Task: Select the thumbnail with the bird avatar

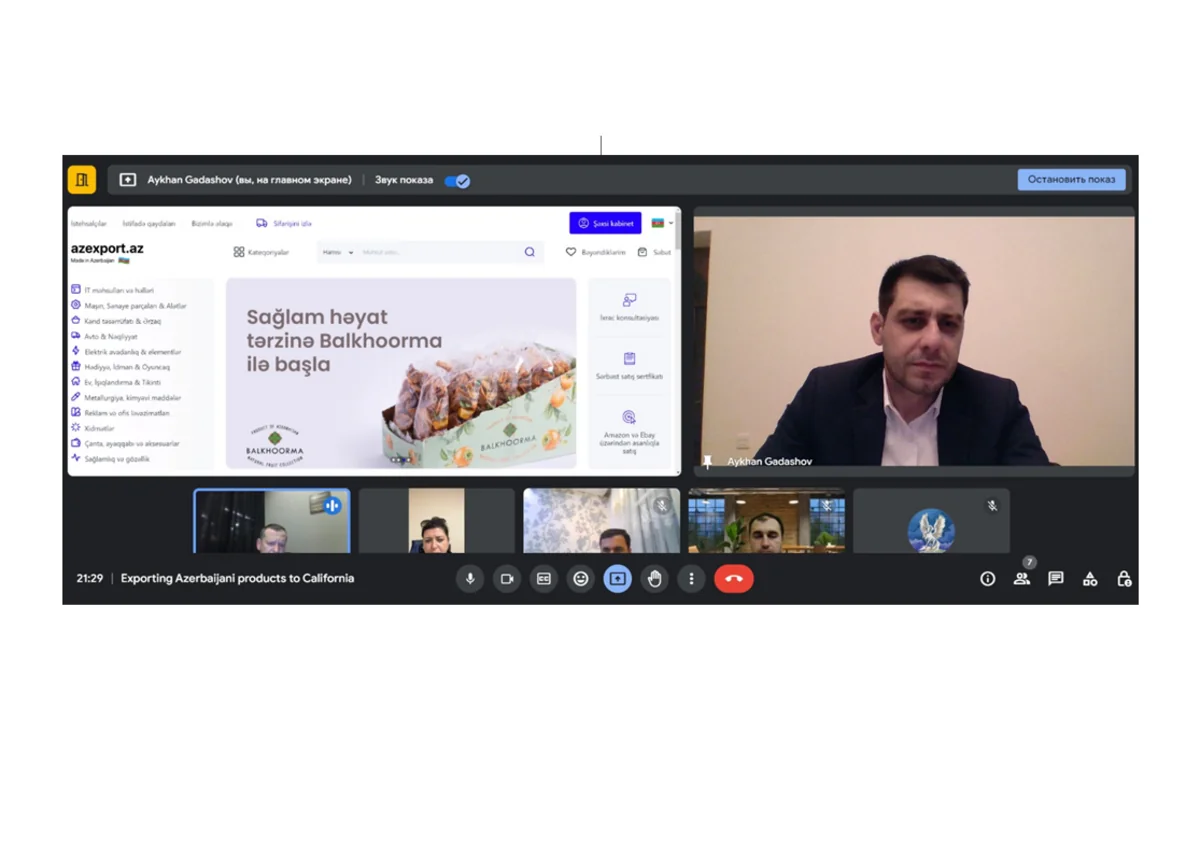Action: pos(932,521)
